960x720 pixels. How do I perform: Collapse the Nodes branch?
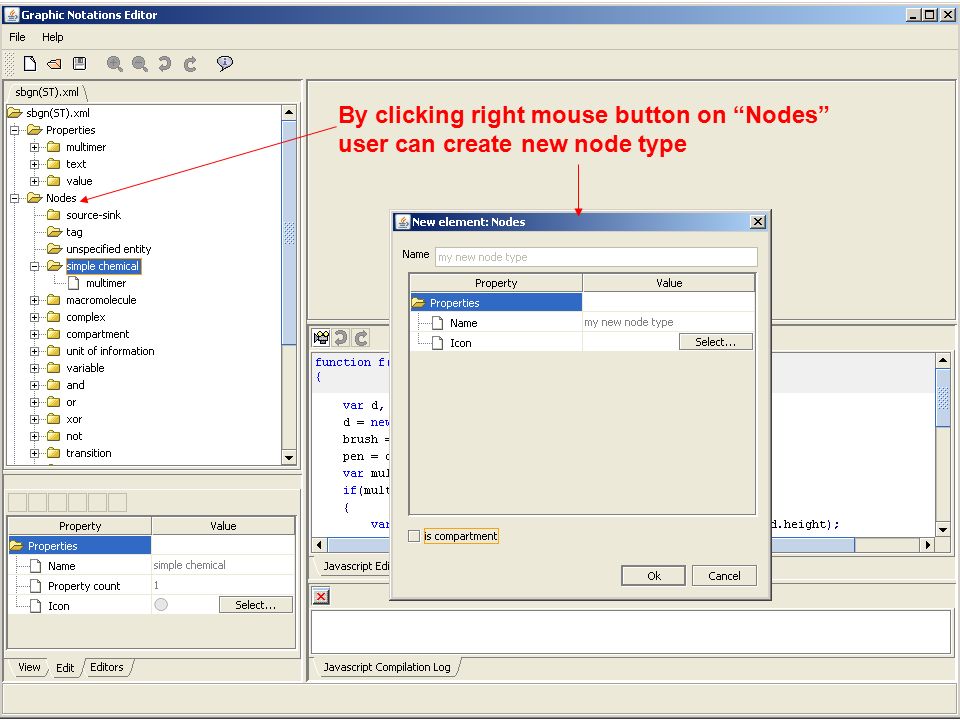tap(15, 198)
